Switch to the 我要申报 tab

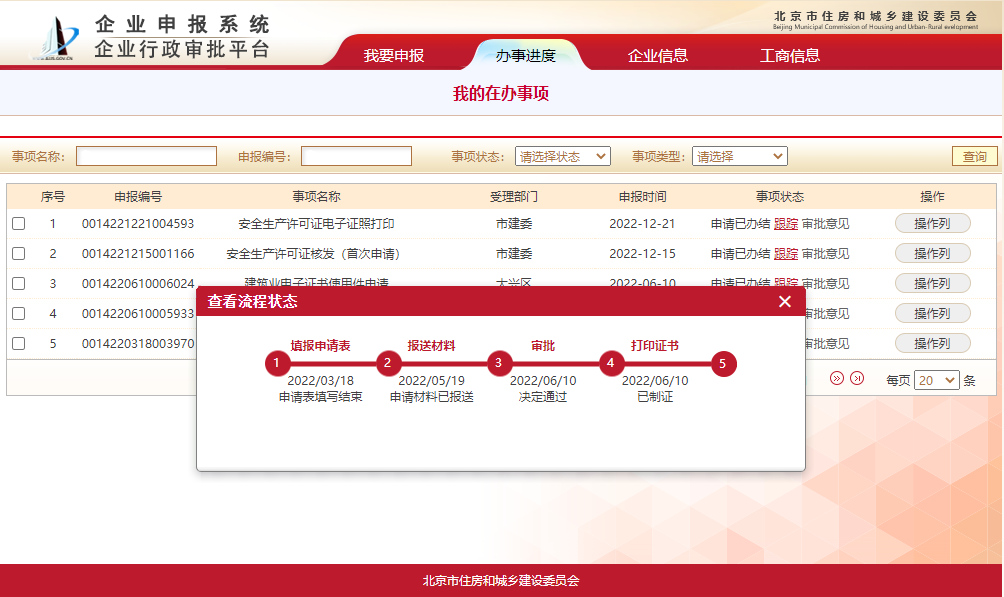[393, 55]
